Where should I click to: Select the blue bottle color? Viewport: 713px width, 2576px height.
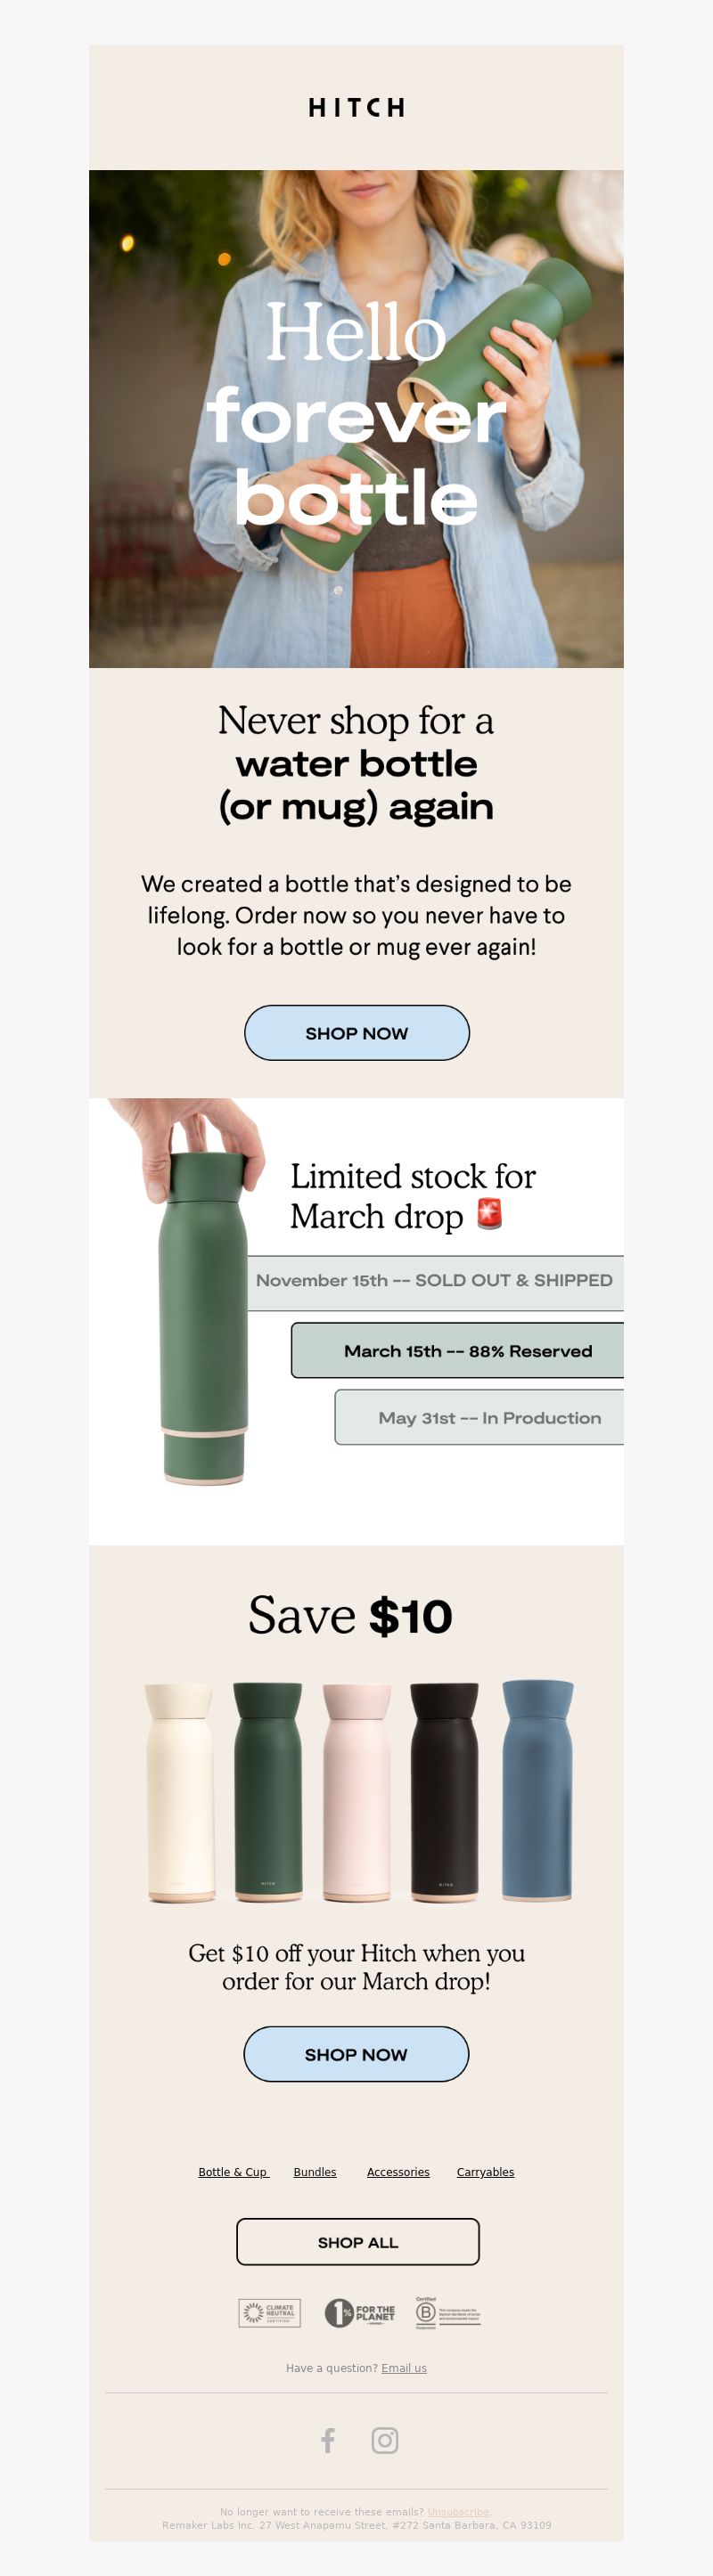pyautogui.click(x=537, y=1790)
